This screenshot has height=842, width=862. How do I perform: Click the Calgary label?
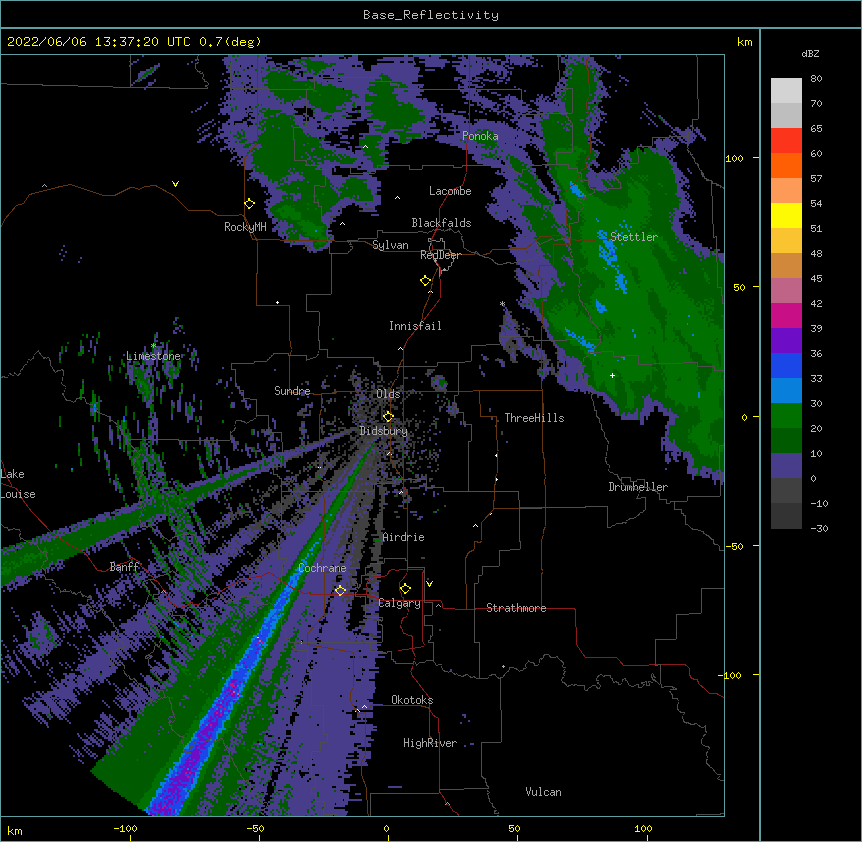399,603
